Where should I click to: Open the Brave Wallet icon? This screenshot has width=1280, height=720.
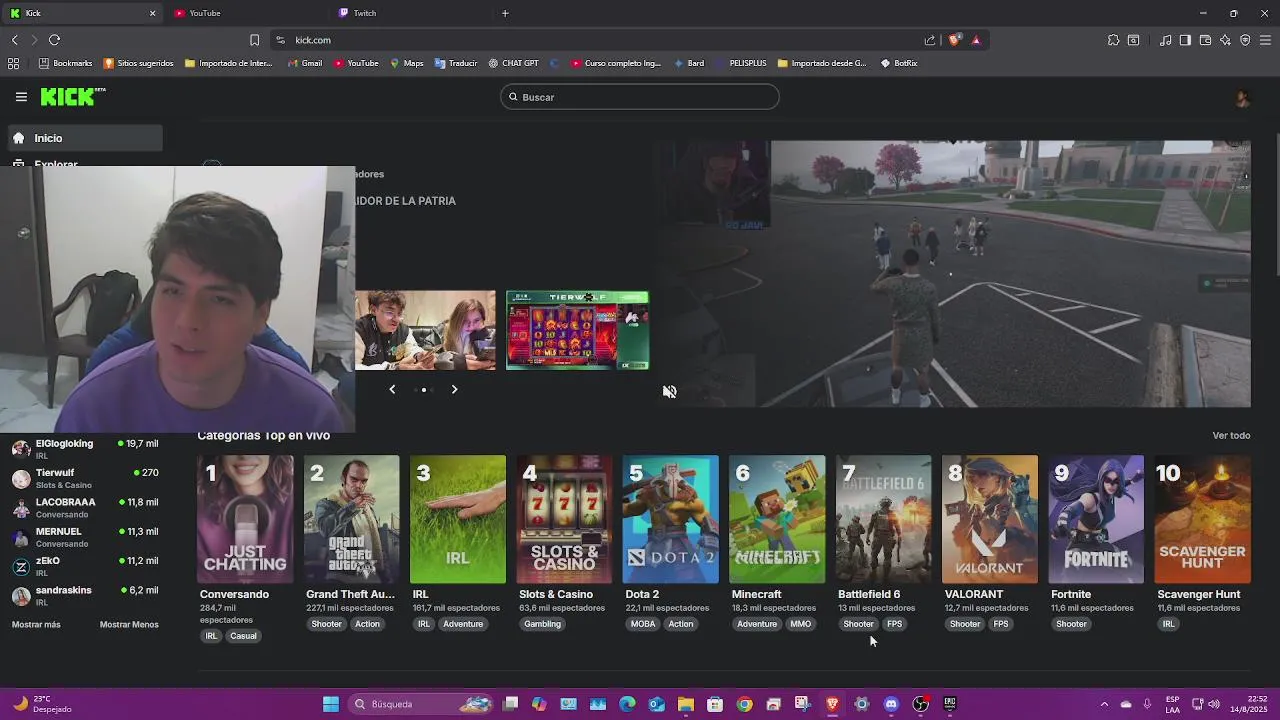pos(1205,40)
